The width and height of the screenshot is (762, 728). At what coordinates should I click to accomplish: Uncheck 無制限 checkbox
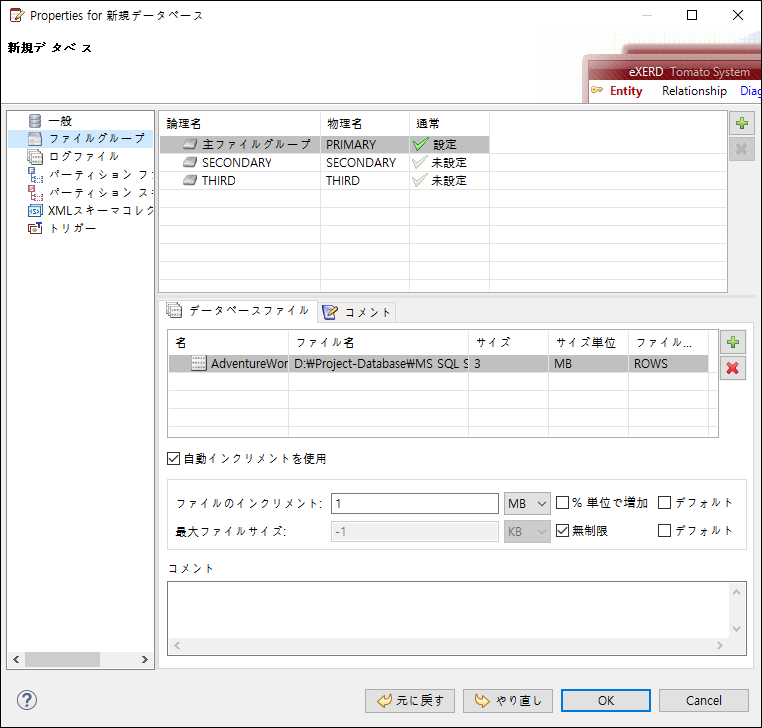[x=562, y=530]
